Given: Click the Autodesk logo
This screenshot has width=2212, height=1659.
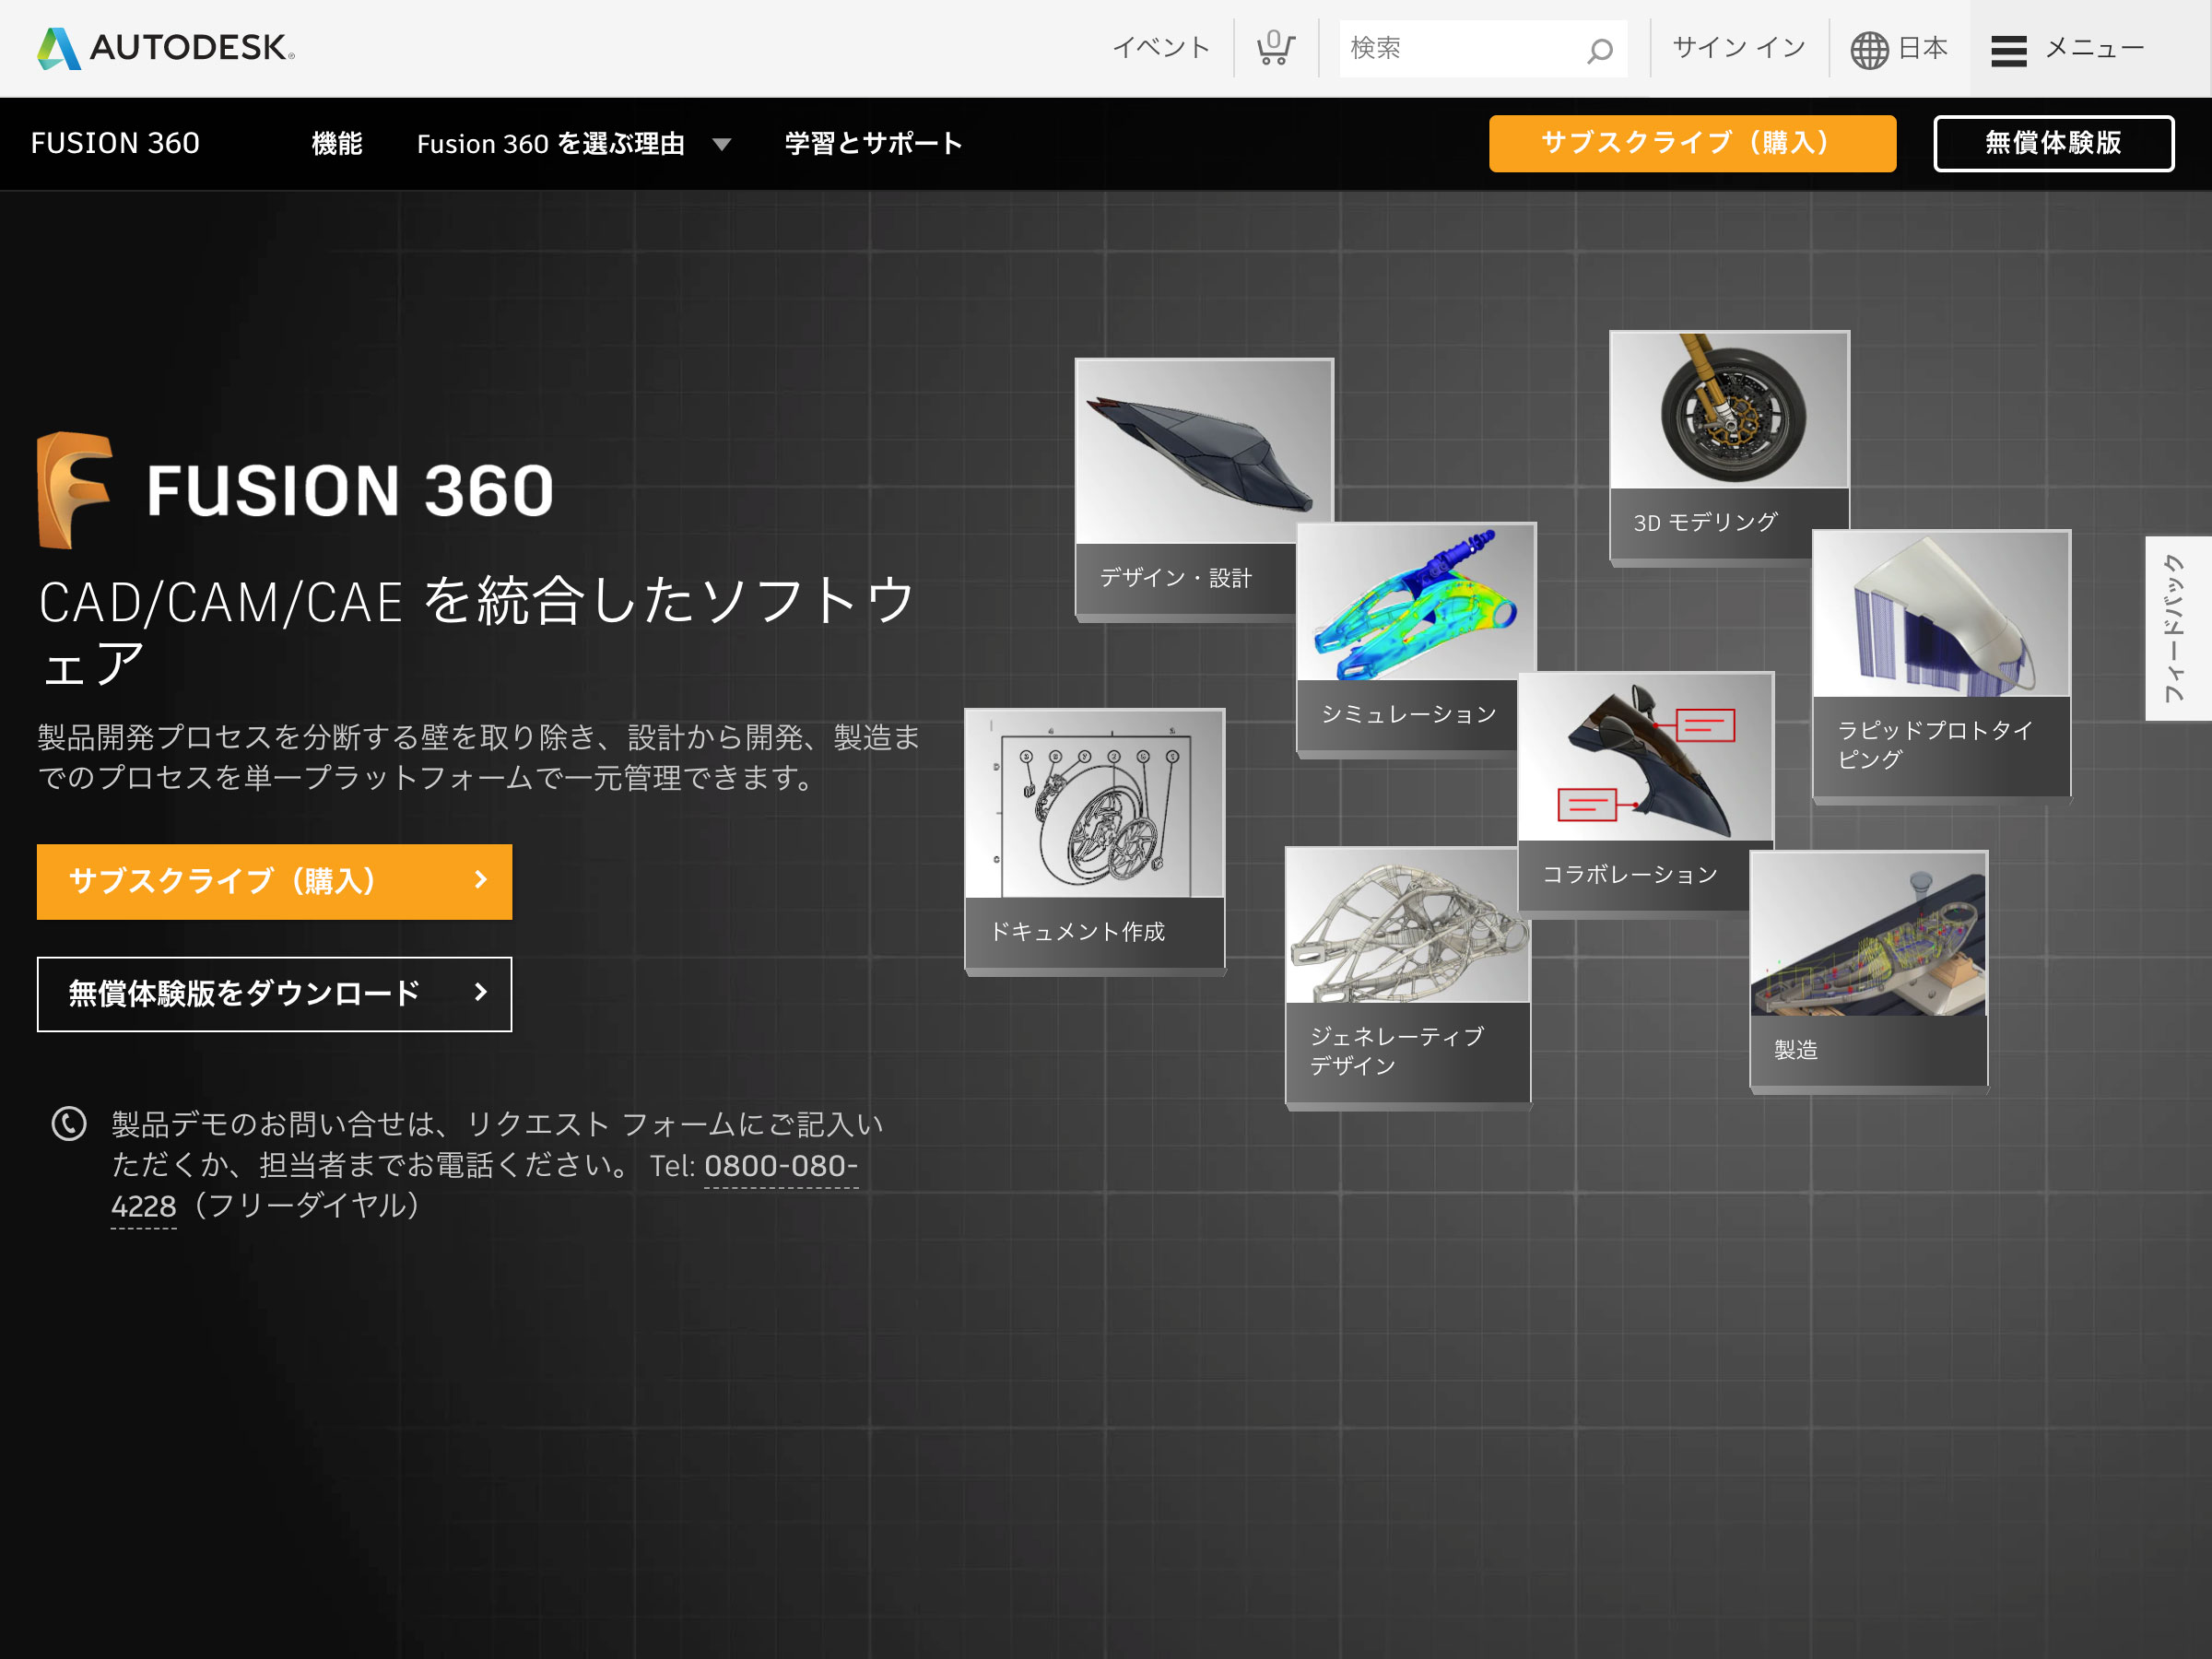Looking at the screenshot, I should coord(166,48).
